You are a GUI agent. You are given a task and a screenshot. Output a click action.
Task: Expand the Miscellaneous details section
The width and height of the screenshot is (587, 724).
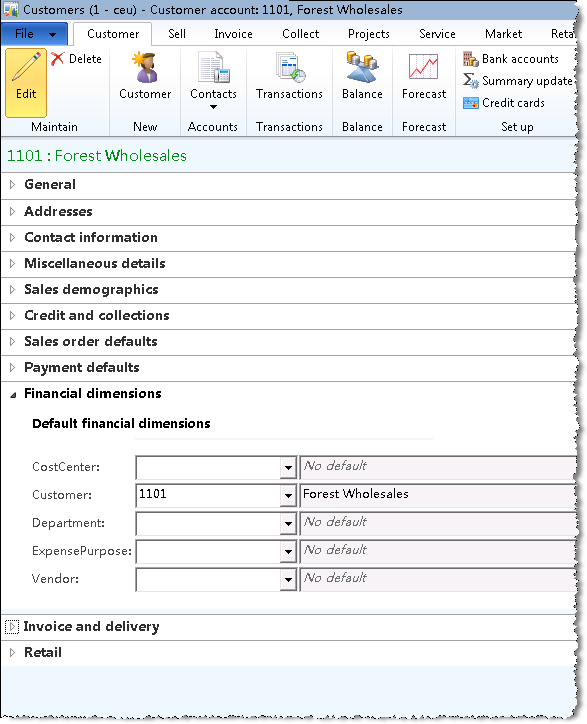pyautogui.click(x=12, y=264)
